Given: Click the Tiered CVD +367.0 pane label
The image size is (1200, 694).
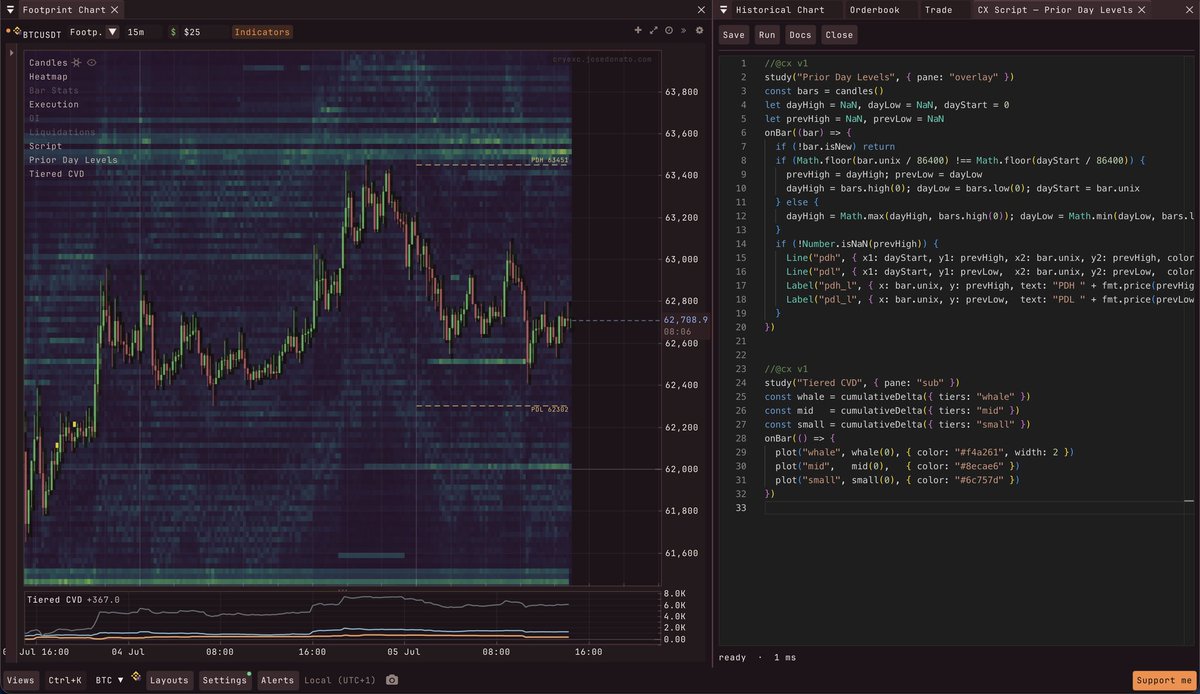Looking at the screenshot, I should (74, 600).
